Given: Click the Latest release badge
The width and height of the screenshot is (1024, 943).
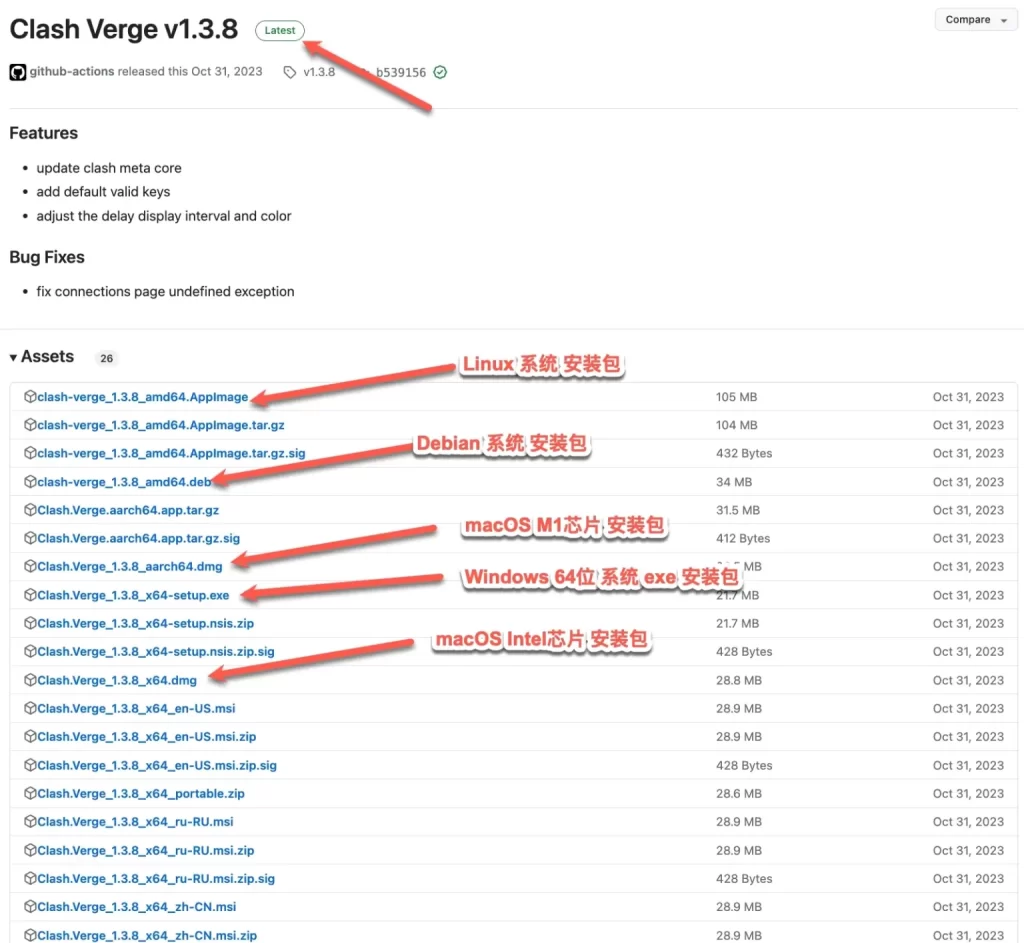Looking at the screenshot, I should point(279,30).
